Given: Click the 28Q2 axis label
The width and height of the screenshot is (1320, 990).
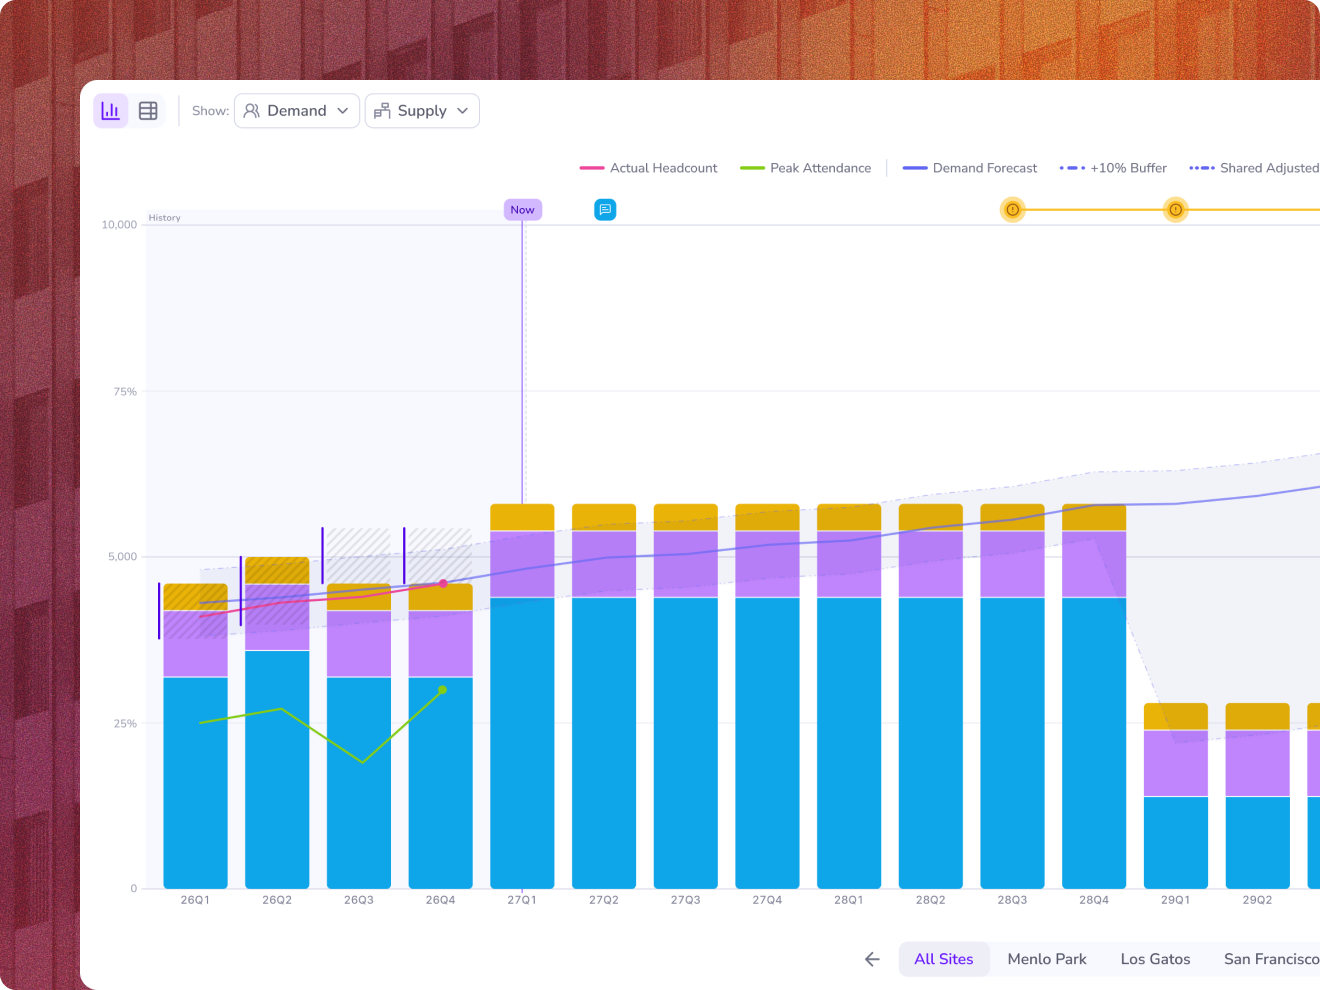Looking at the screenshot, I should click(x=931, y=900).
